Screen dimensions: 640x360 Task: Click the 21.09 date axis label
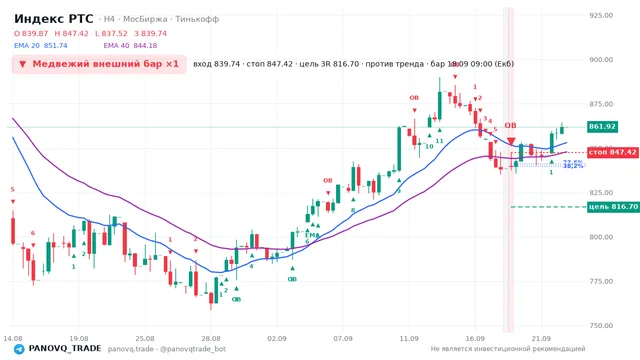[x=541, y=339]
